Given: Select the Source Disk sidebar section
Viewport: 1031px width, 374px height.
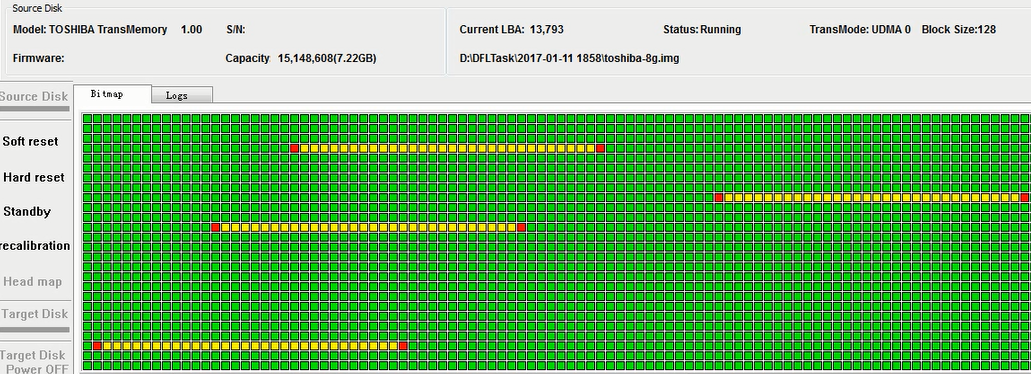Looking at the screenshot, I should pyautogui.click(x=34, y=97).
